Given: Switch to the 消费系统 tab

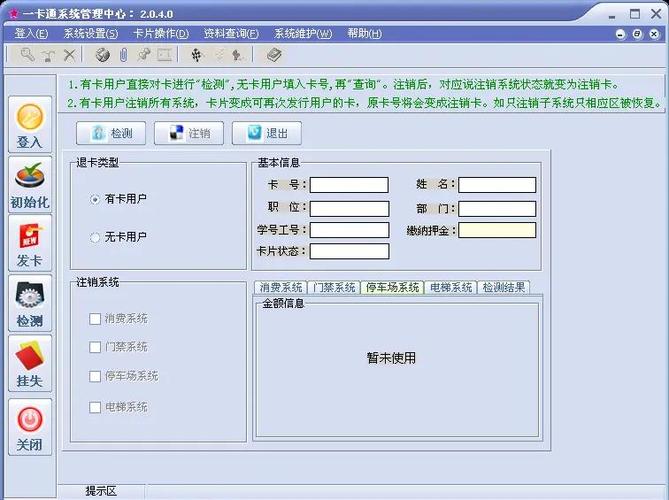Looking at the screenshot, I should [280, 288].
